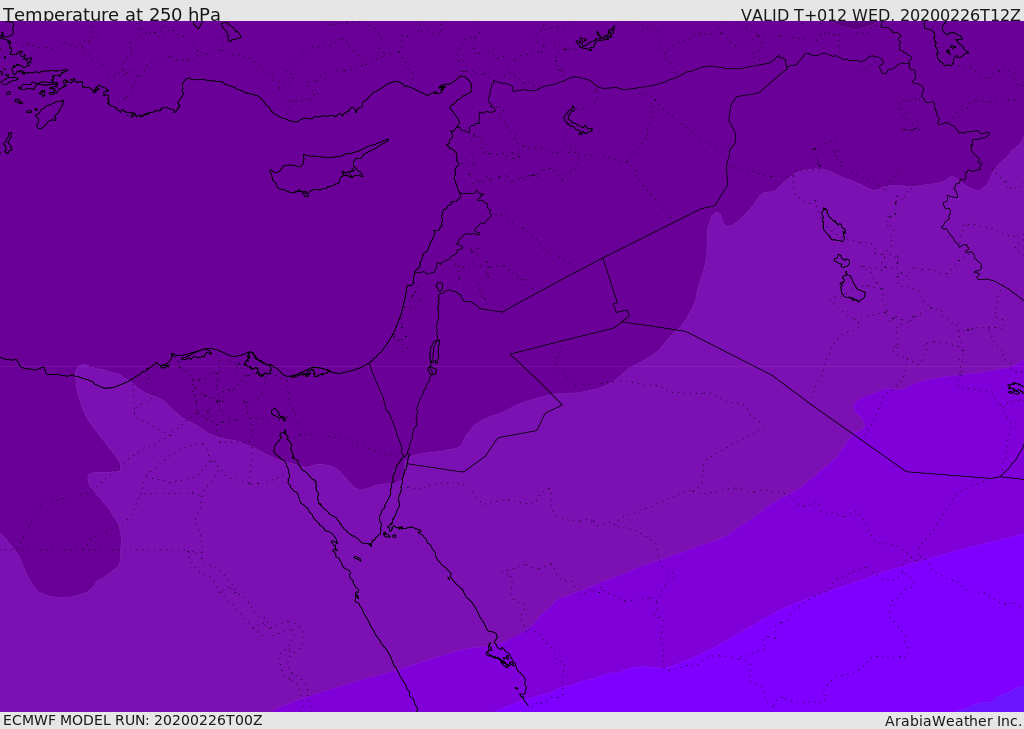Select Lake Razzaza, the southernmost Iraqi lake
1024x729 pixels.
click(852, 287)
